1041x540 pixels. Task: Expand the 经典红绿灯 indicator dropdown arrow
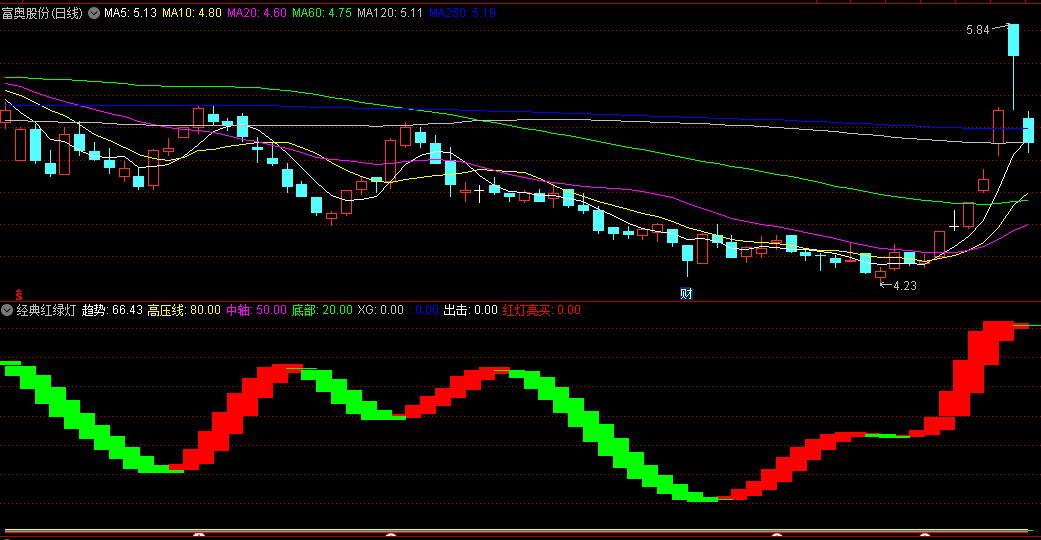pos(7,310)
